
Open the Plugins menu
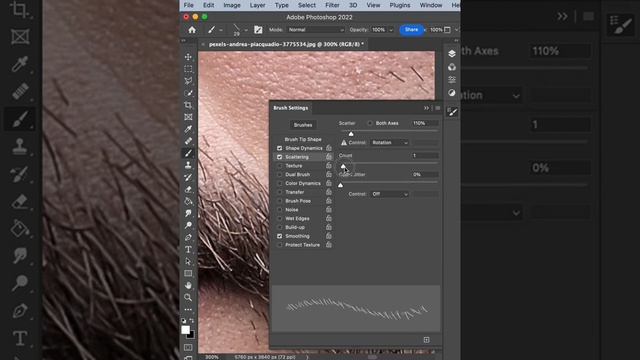click(400, 5)
